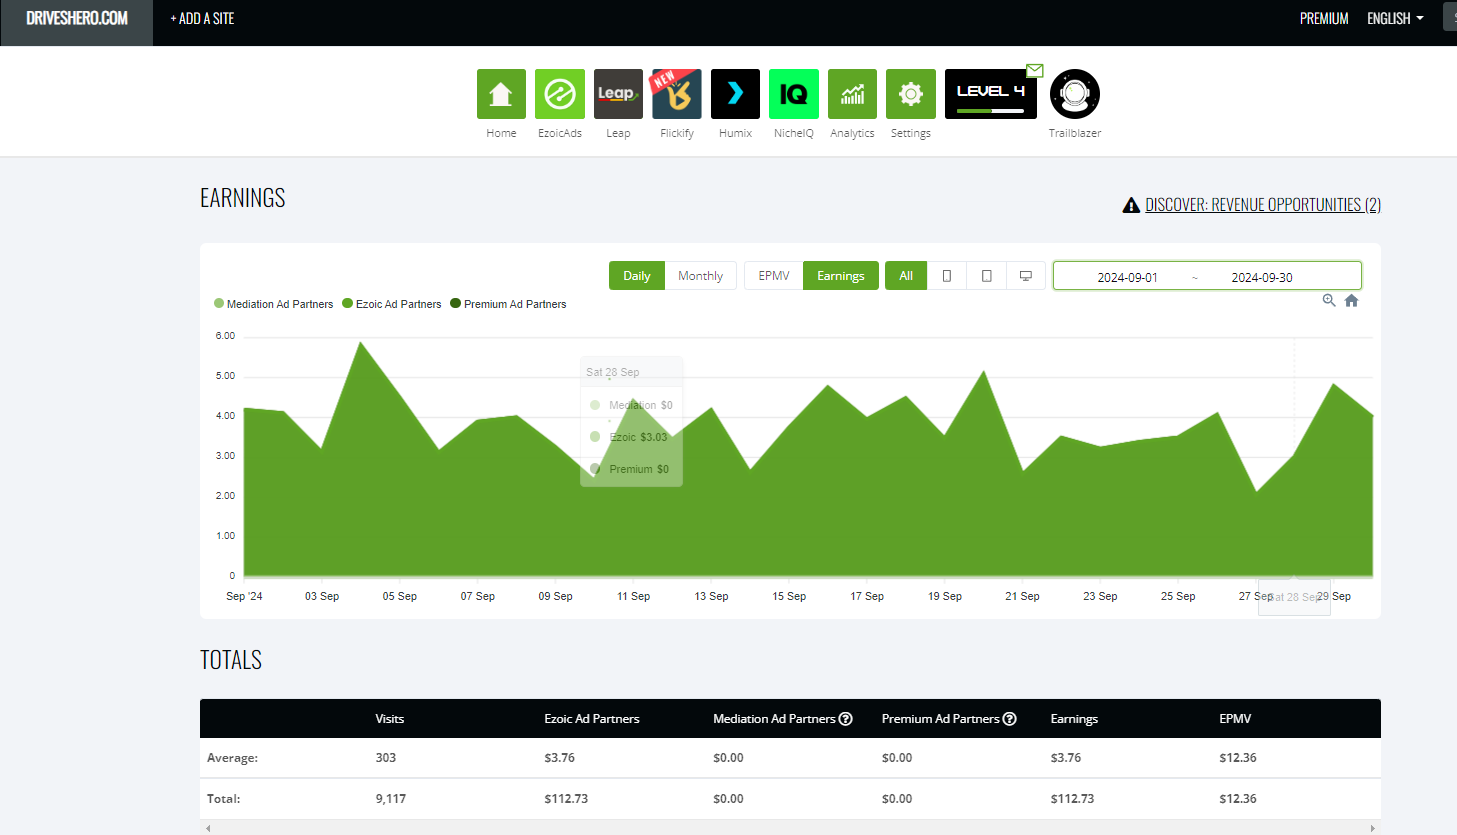Open the Leap icon
This screenshot has height=835, width=1457.
click(x=618, y=94)
